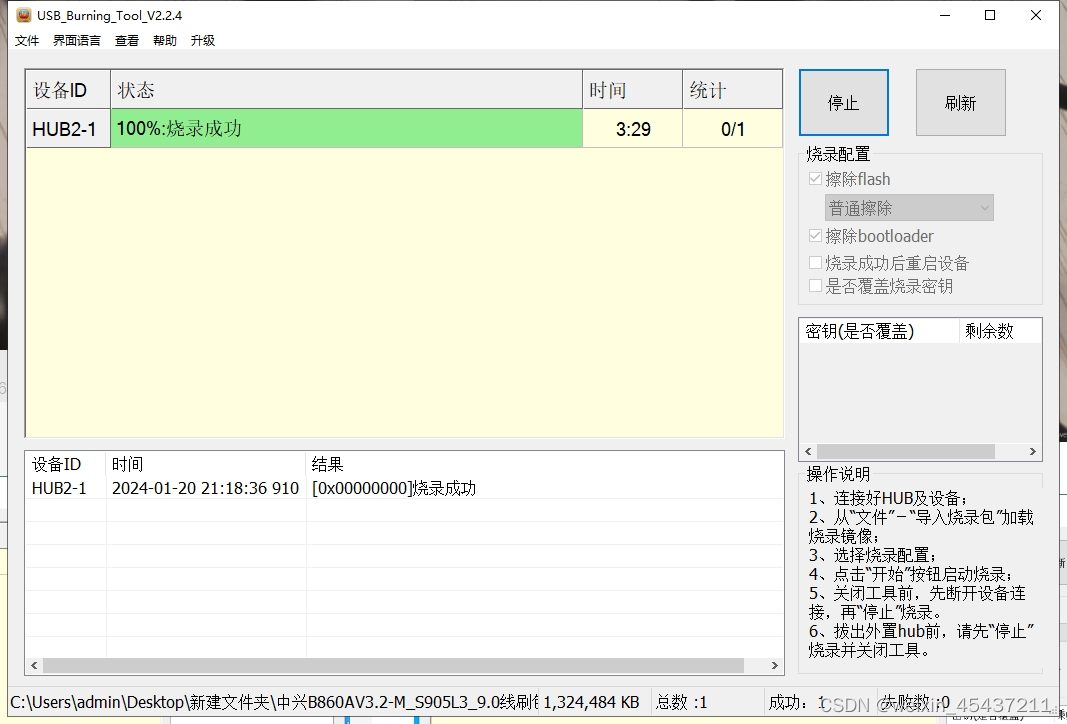1067x724 pixels.
Task: Click the log list horizontal scrollbar thumb
Action: click(393, 665)
